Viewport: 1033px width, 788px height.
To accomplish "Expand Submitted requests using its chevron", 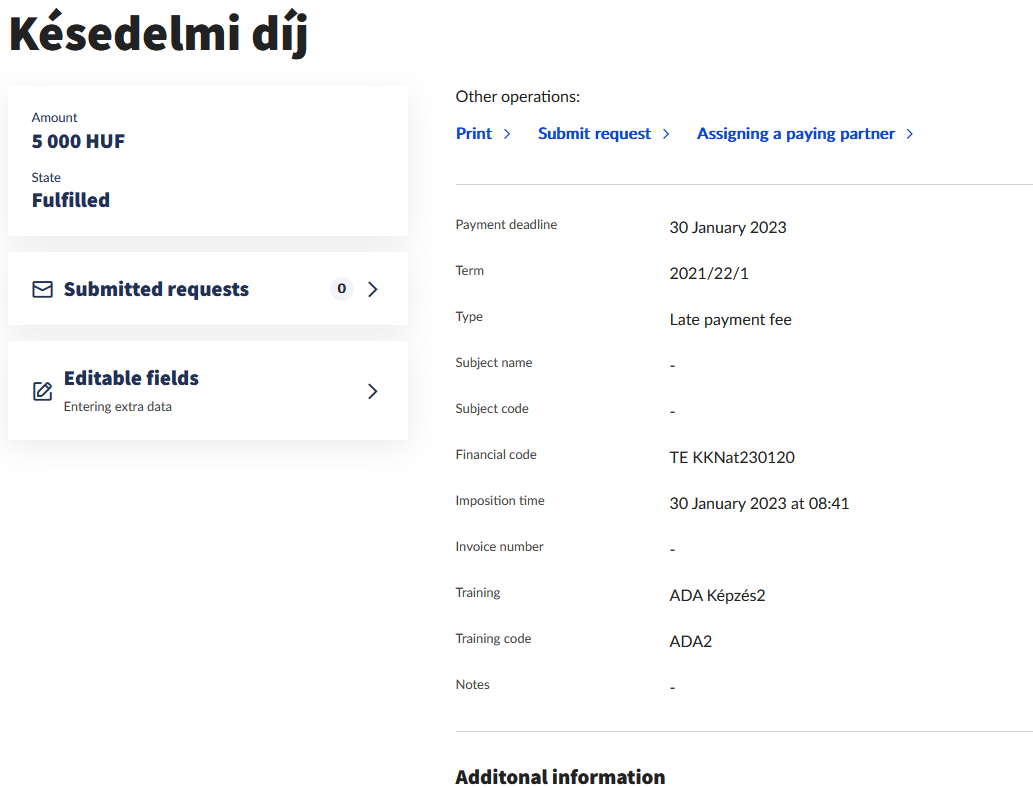I will click(373, 290).
